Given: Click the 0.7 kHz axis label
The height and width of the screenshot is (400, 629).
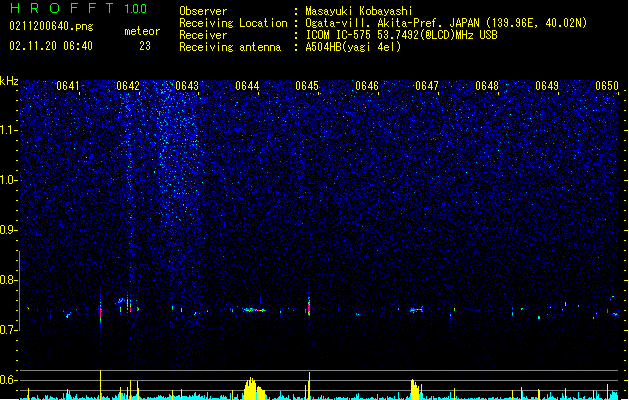Looking at the screenshot, I should pos(9,330).
